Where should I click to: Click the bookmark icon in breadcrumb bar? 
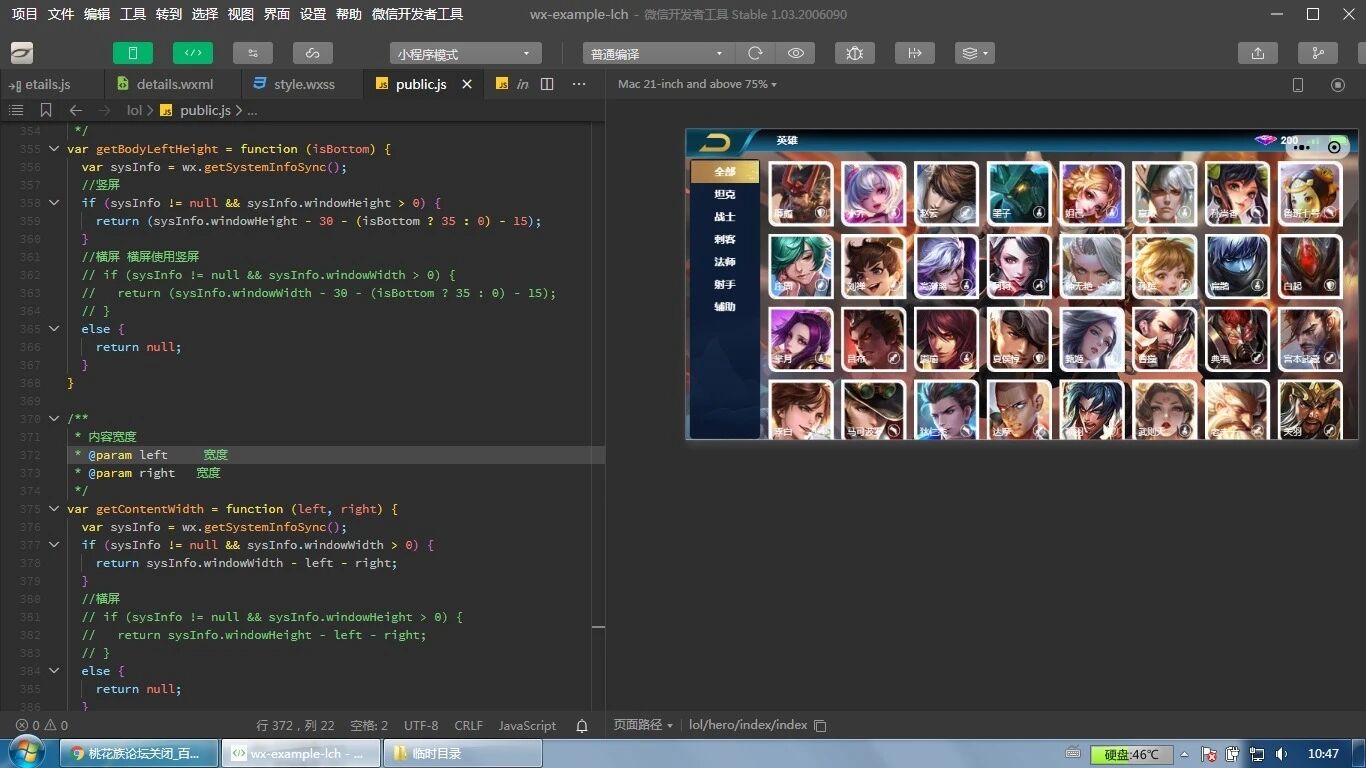(x=46, y=110)
